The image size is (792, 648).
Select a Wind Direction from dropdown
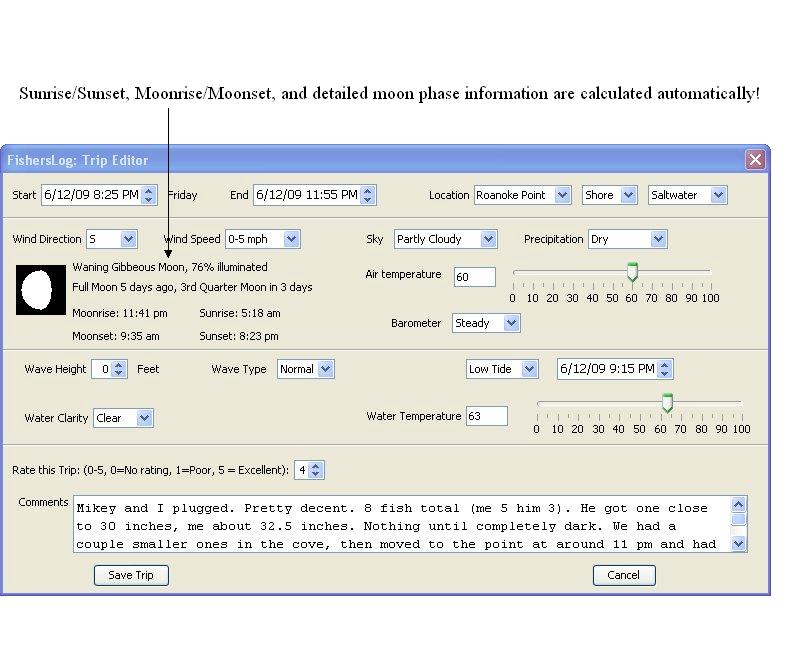pyautogui.click(x=111, y=239)
